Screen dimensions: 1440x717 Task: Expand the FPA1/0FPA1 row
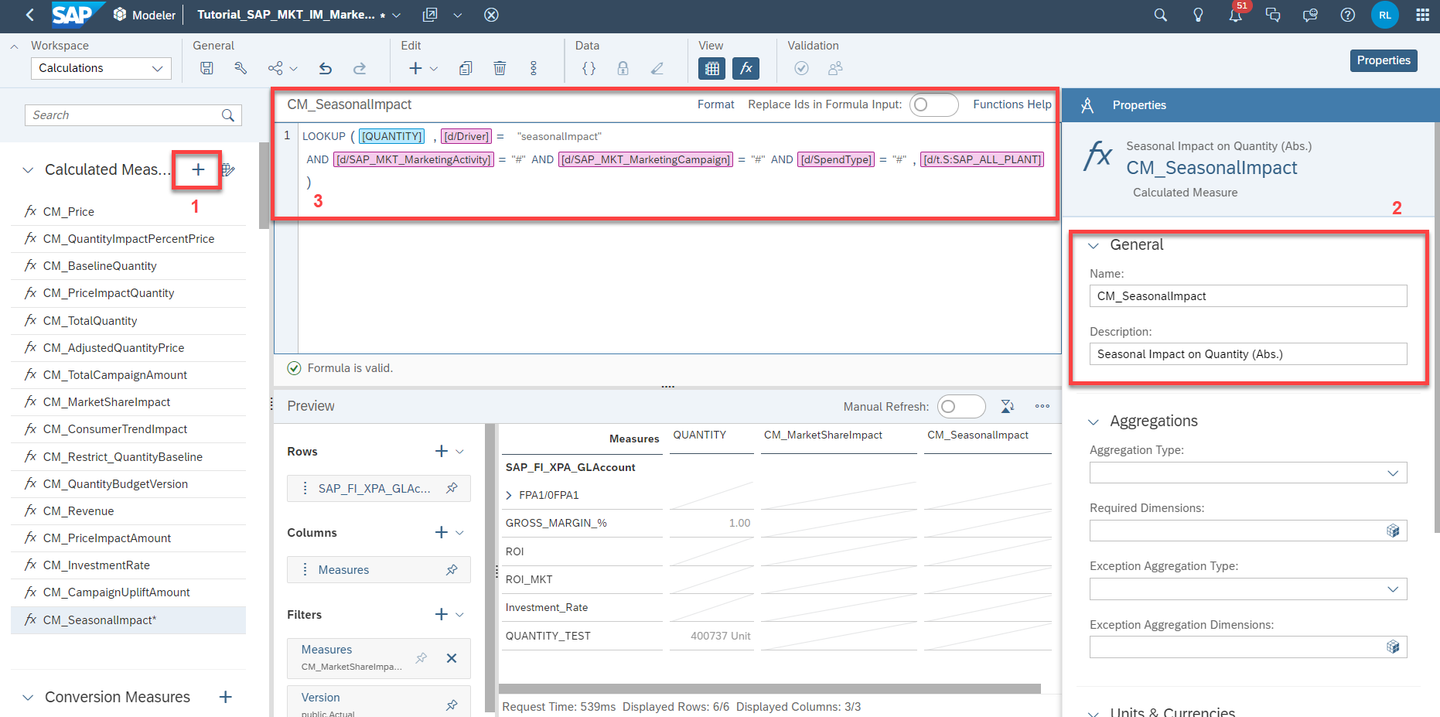(509, 495)
